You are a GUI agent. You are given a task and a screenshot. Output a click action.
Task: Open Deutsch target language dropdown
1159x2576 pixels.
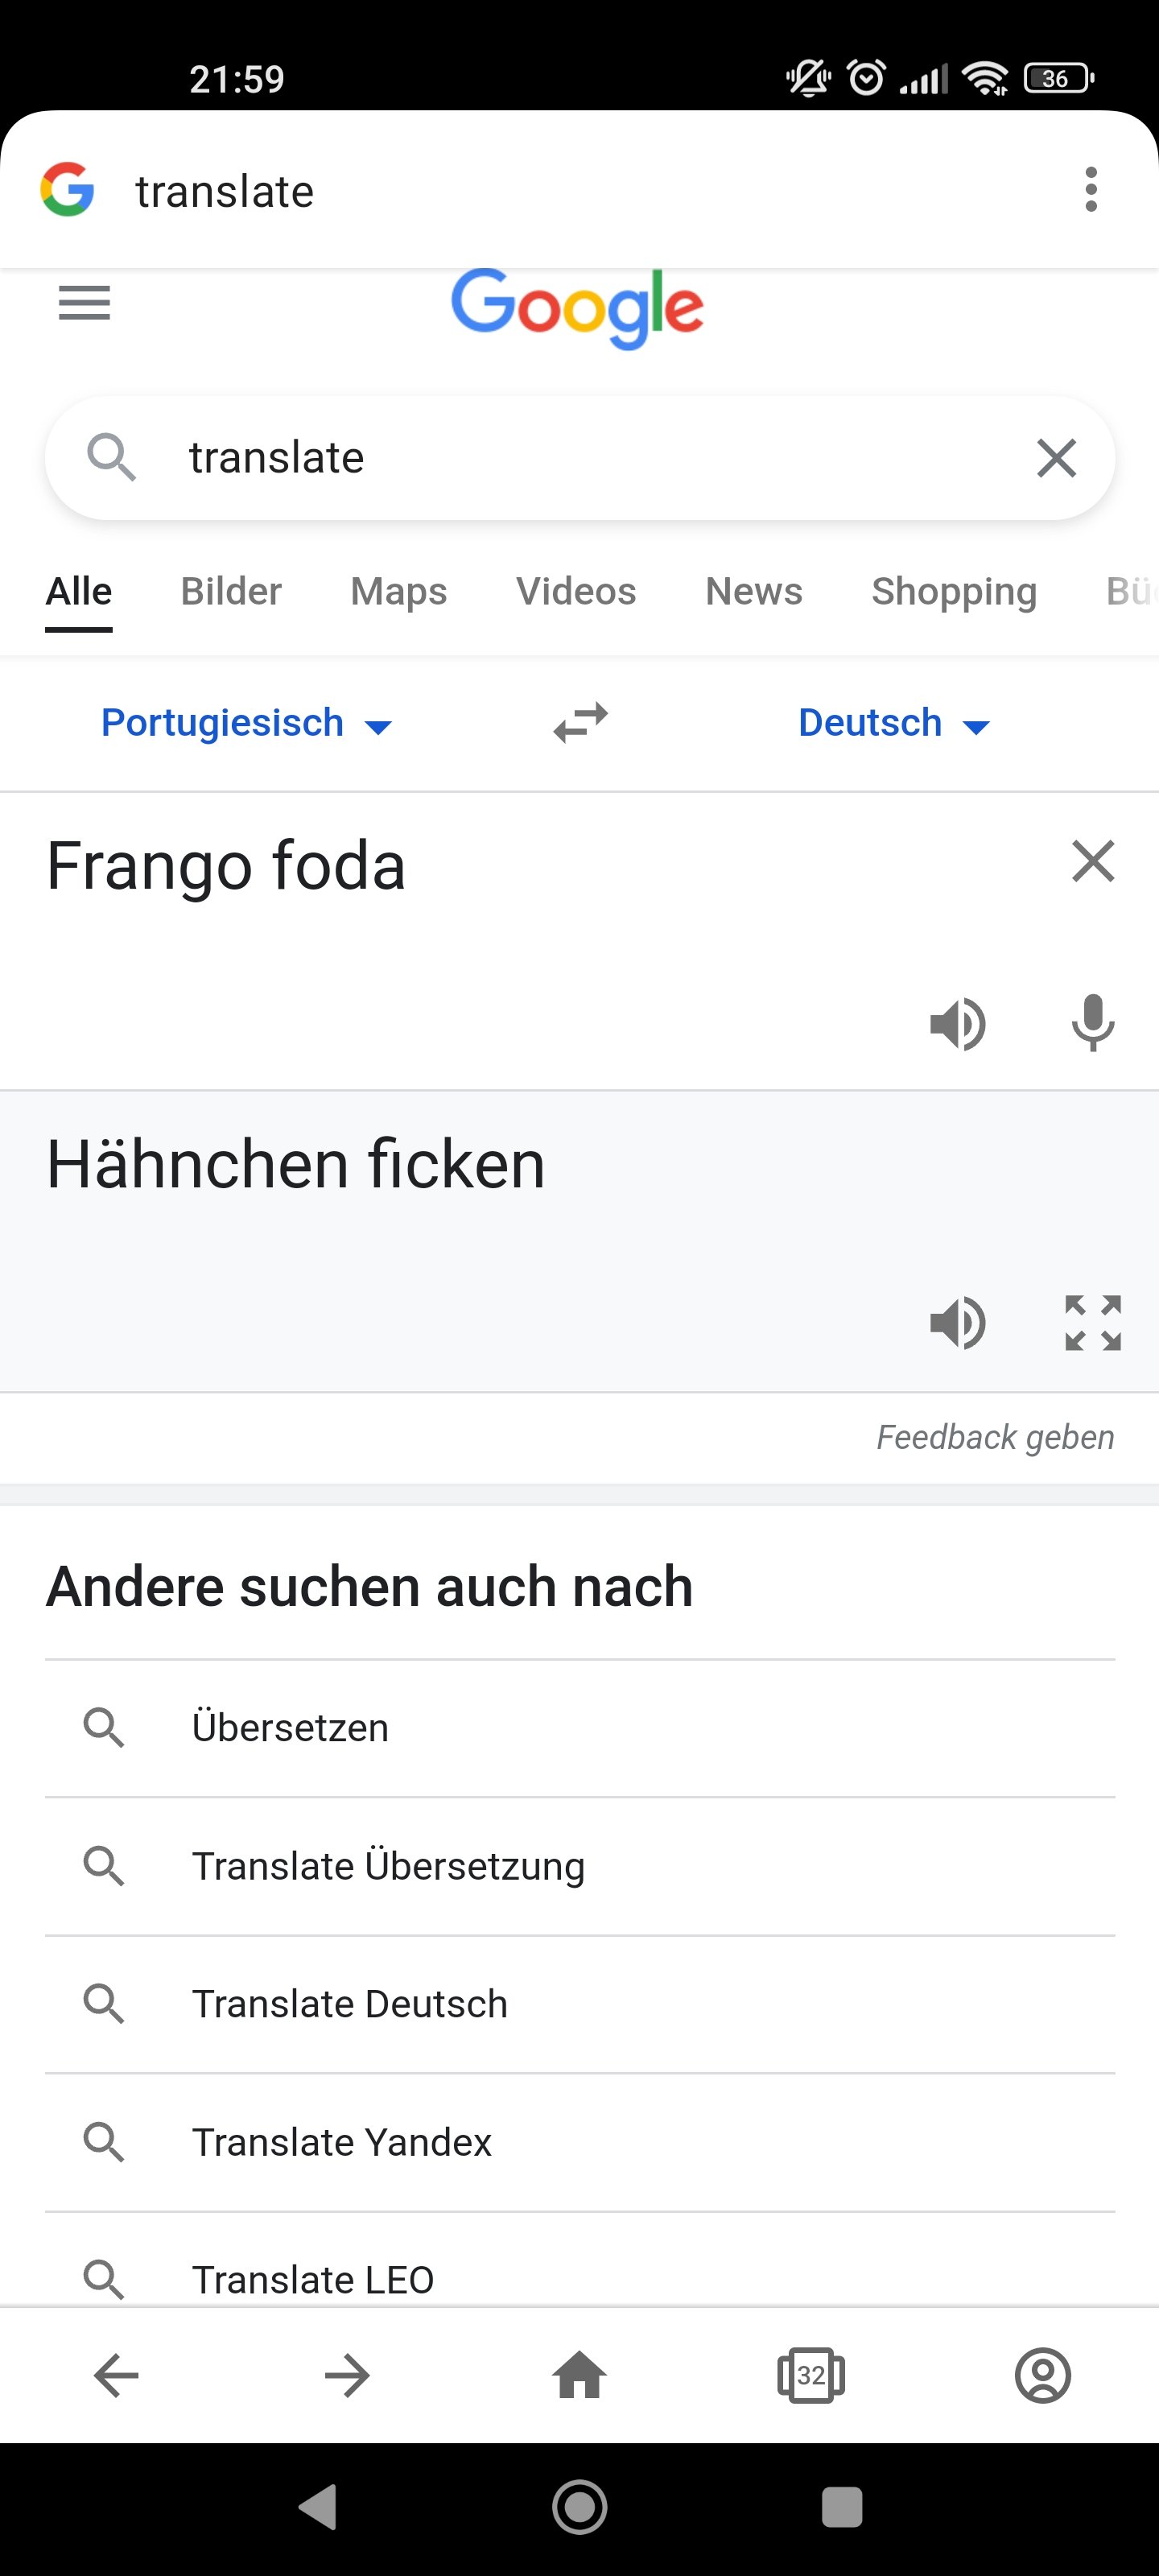tap(894, 723)
